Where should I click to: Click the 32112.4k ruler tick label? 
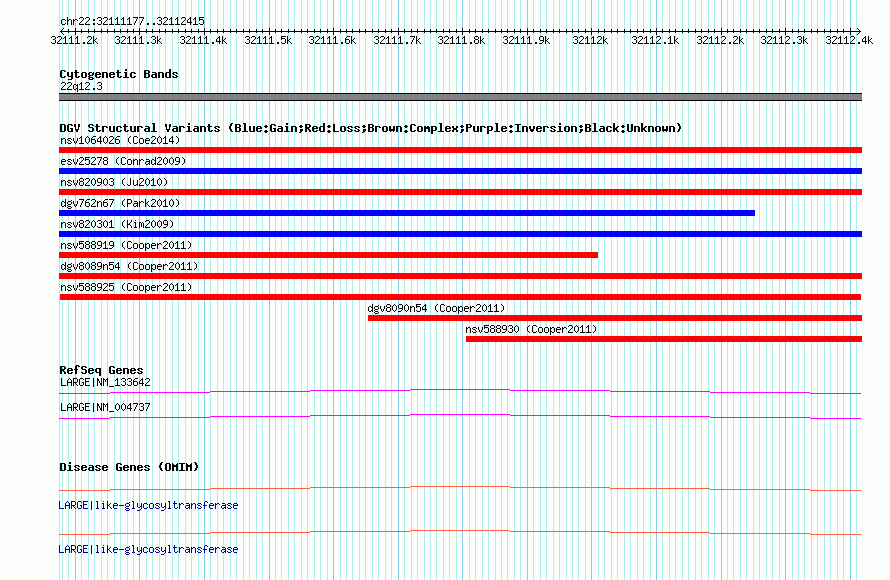[849, 40]
